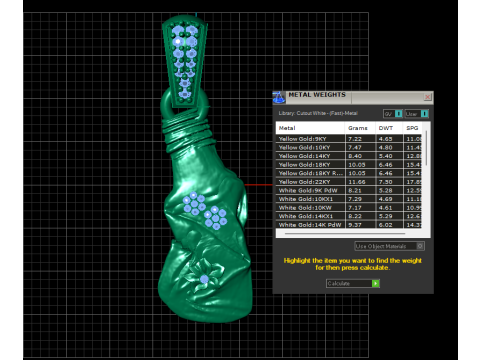Click the 9.37 grams value
Viewport: 480px width, 360px height.
[x=355, y=225]
